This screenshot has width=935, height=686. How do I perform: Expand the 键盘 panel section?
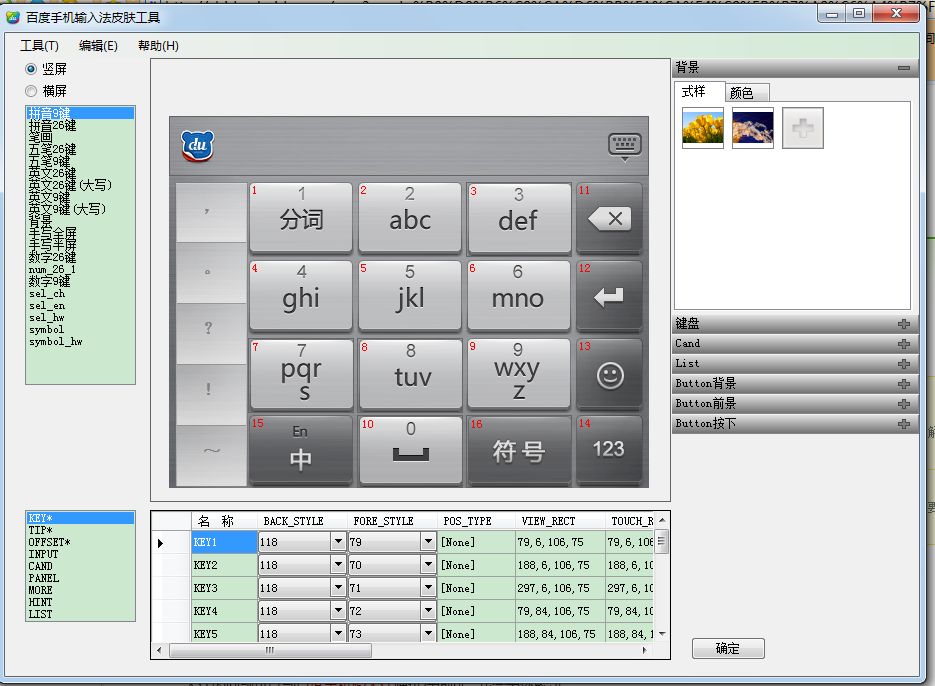click(904, 324)
